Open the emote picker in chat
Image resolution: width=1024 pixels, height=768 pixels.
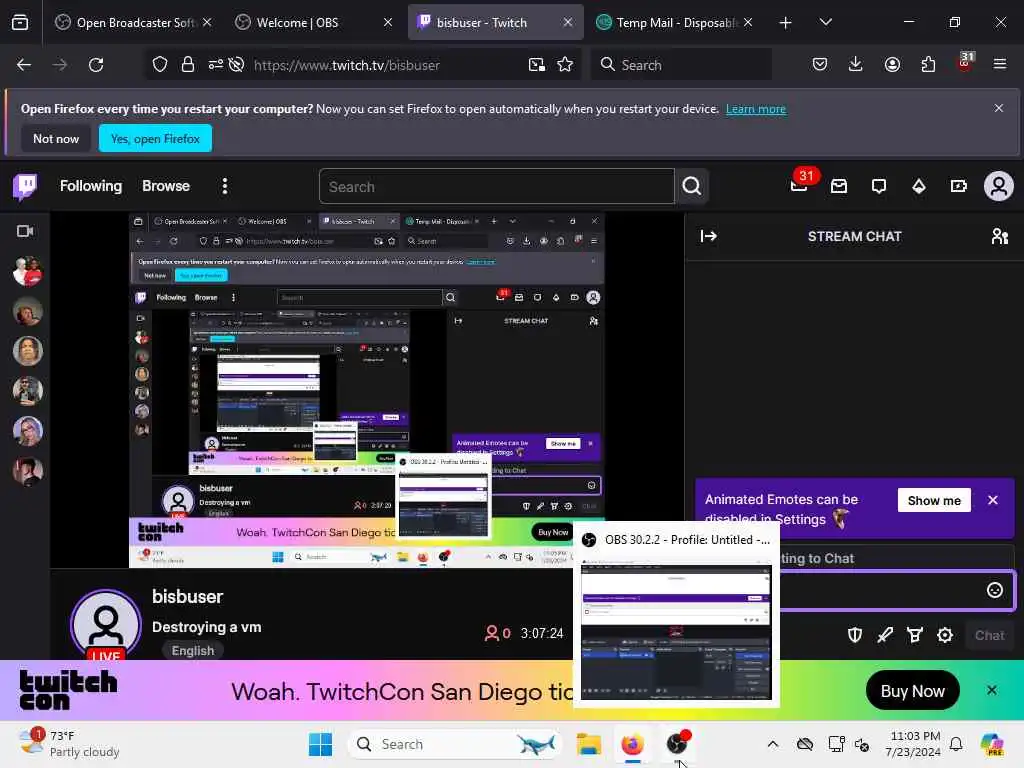pos(995,590)
